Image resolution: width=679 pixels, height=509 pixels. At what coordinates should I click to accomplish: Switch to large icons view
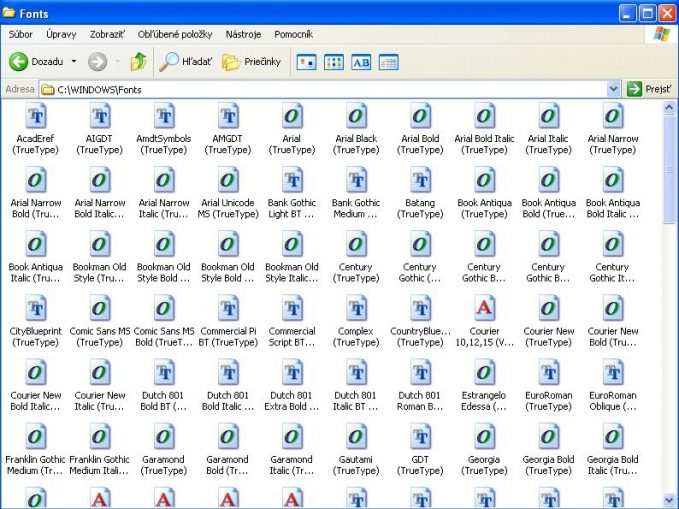tap(306, 62)
